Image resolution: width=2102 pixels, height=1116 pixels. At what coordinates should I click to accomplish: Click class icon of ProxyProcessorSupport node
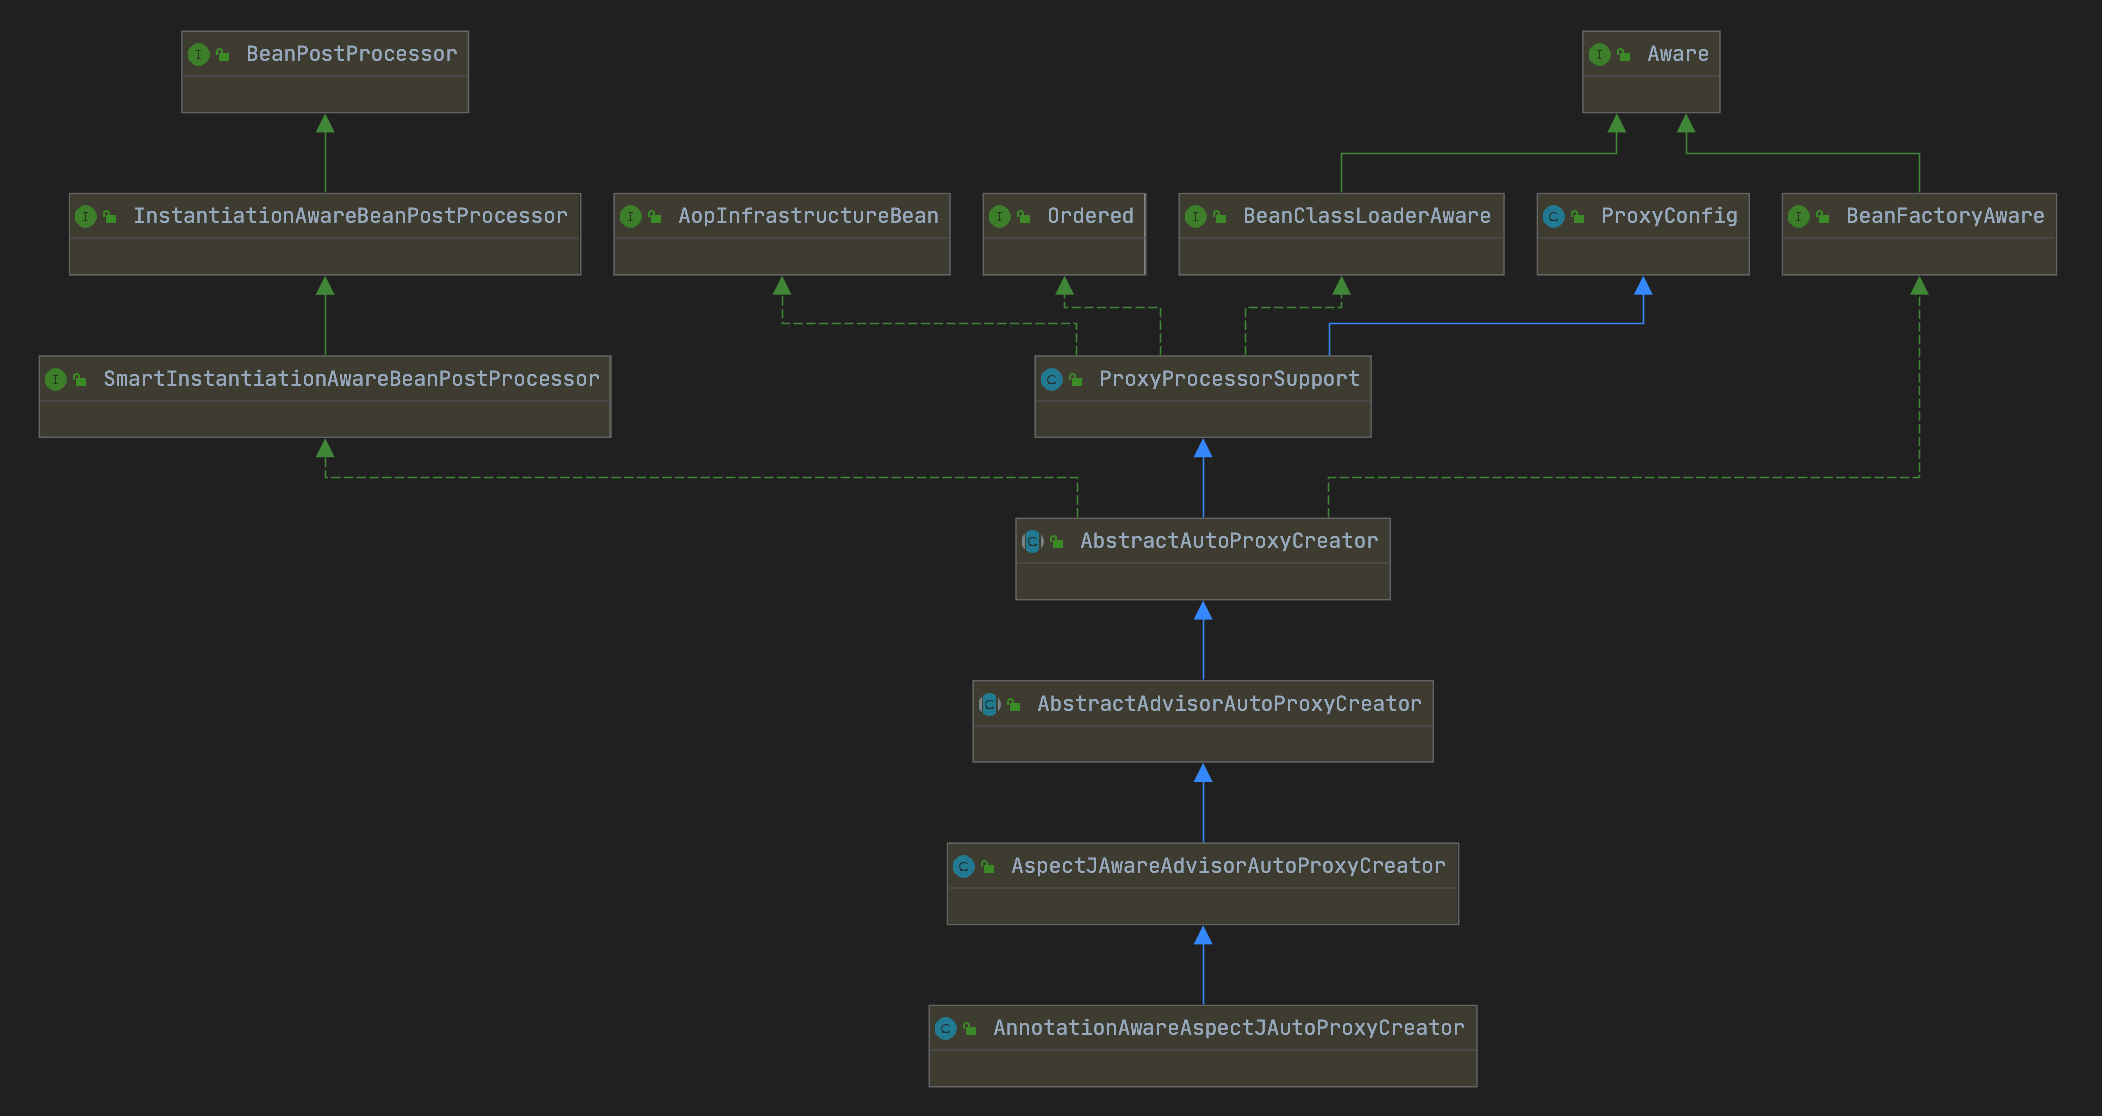click(1051, 379)
